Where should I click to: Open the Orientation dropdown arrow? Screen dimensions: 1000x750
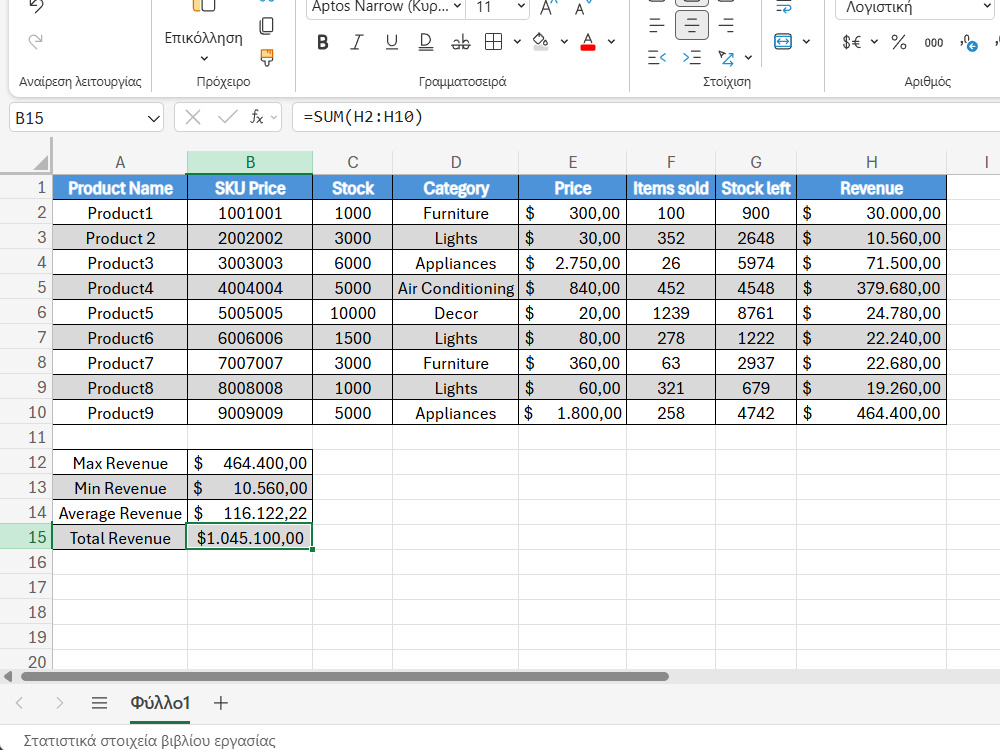tap(749, 58)
